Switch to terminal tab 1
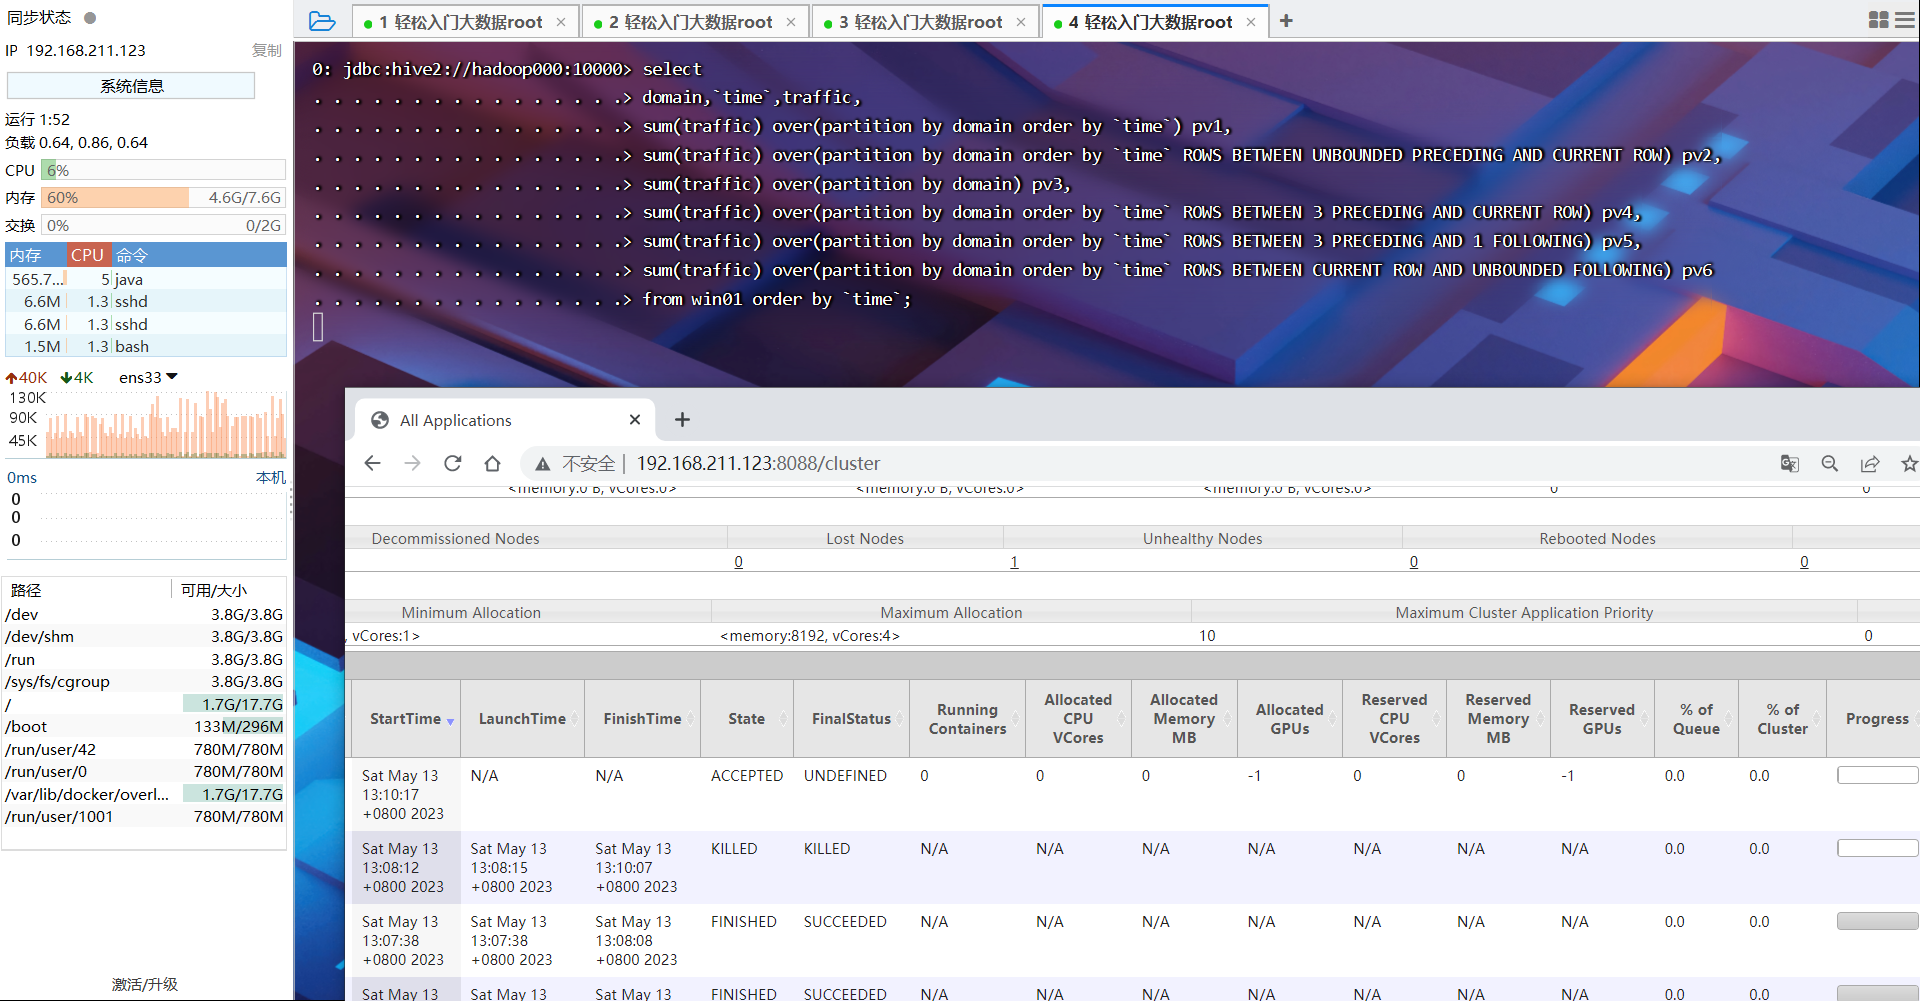Image resolution: width=1920 pixels, height=1001 pixels. click(464, 22)
